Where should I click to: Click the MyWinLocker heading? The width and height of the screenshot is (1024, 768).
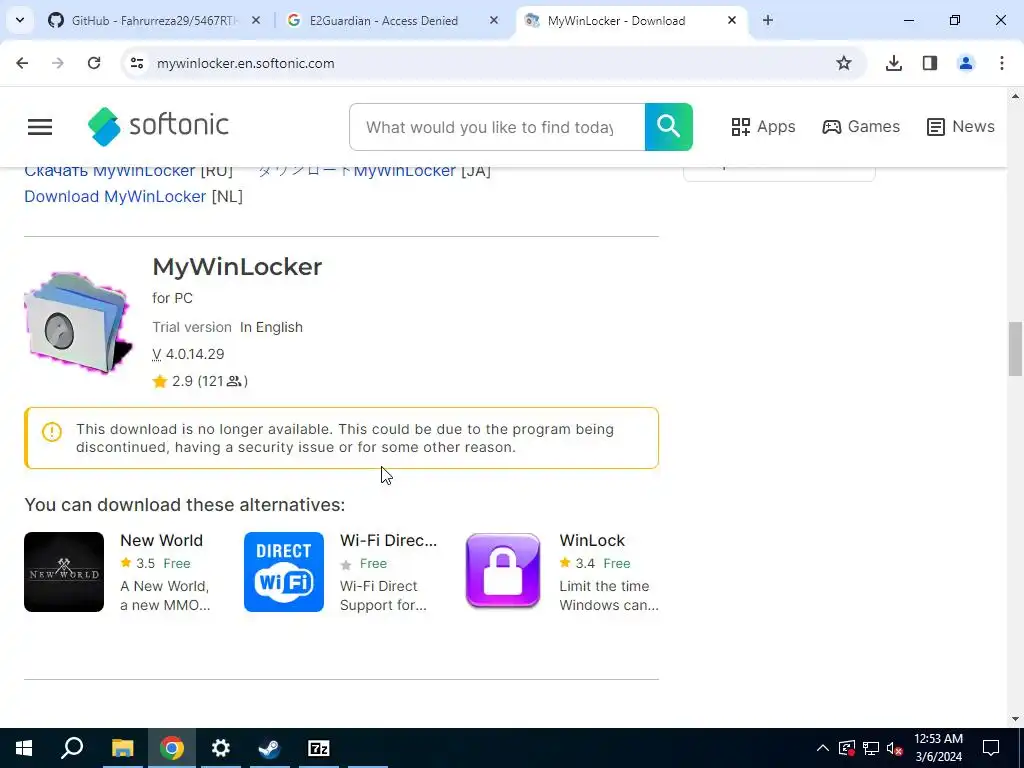[x=237, y=266]
